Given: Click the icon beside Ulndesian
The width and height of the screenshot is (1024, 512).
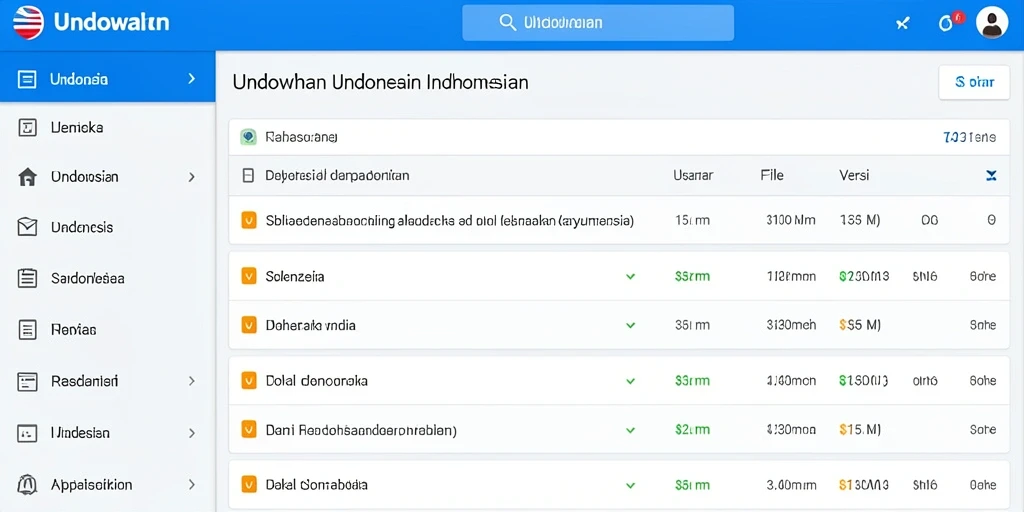Looking at the screenshot, I should (27, 433).
